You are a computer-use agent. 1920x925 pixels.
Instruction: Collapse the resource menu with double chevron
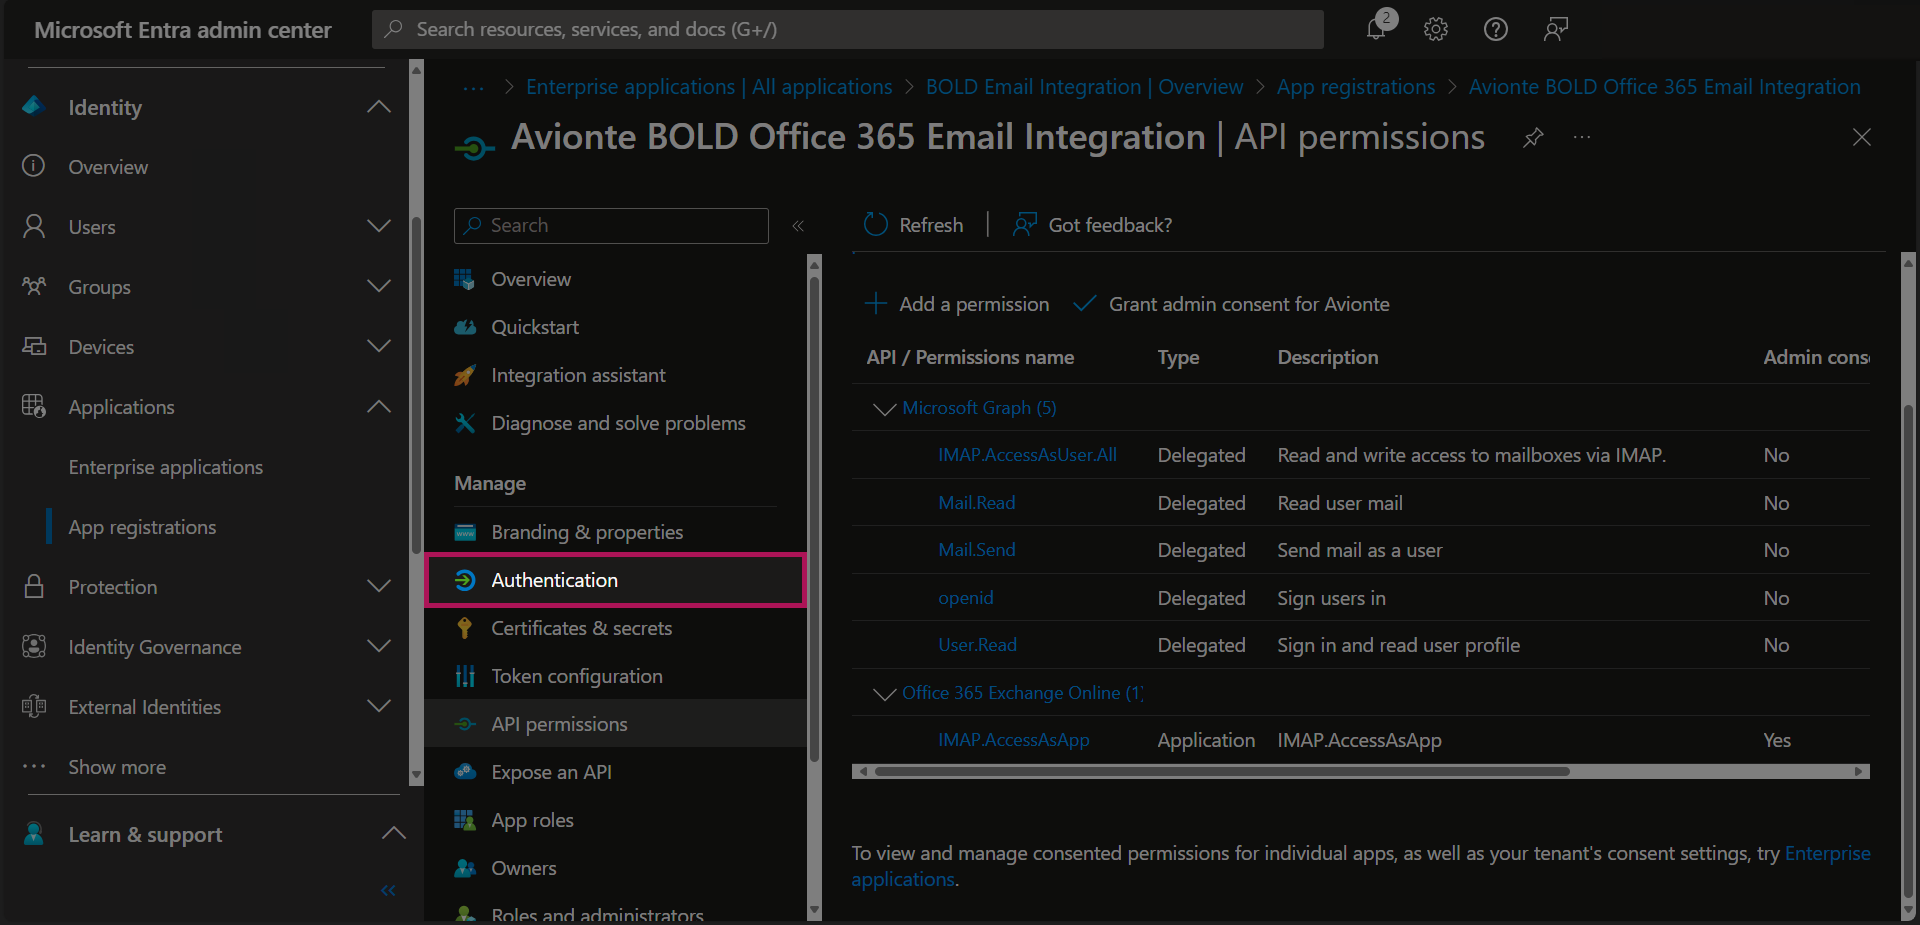click(x=798, y=226)
